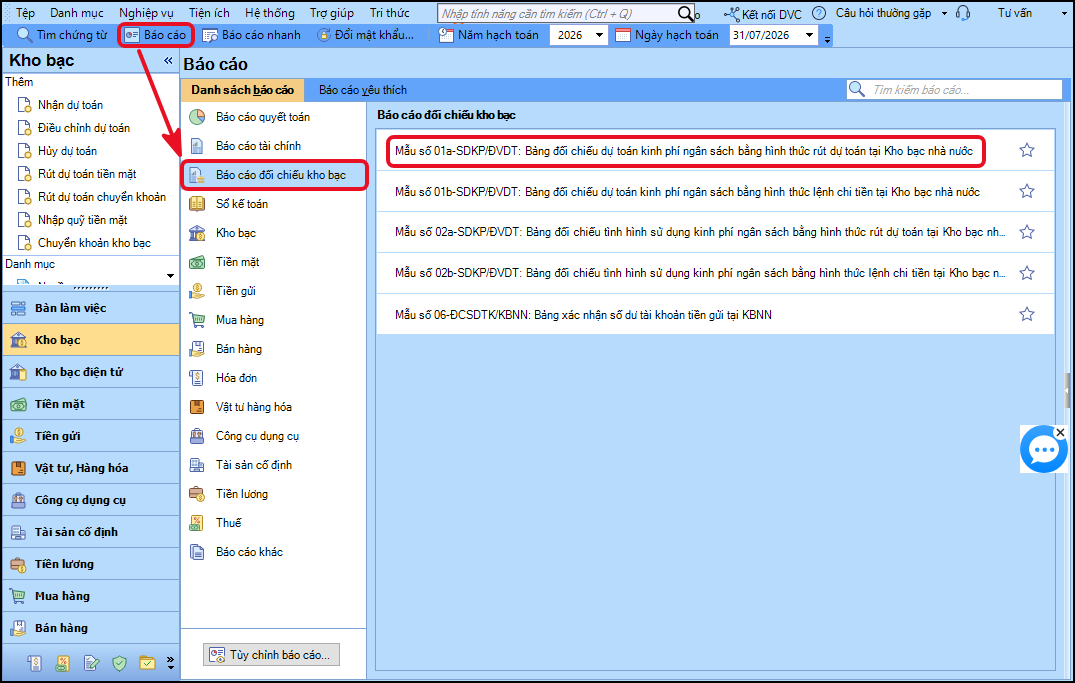Select Báo cáo khác report category
Viewport: 1075px width, 683px height.
(x=274, y=551)
